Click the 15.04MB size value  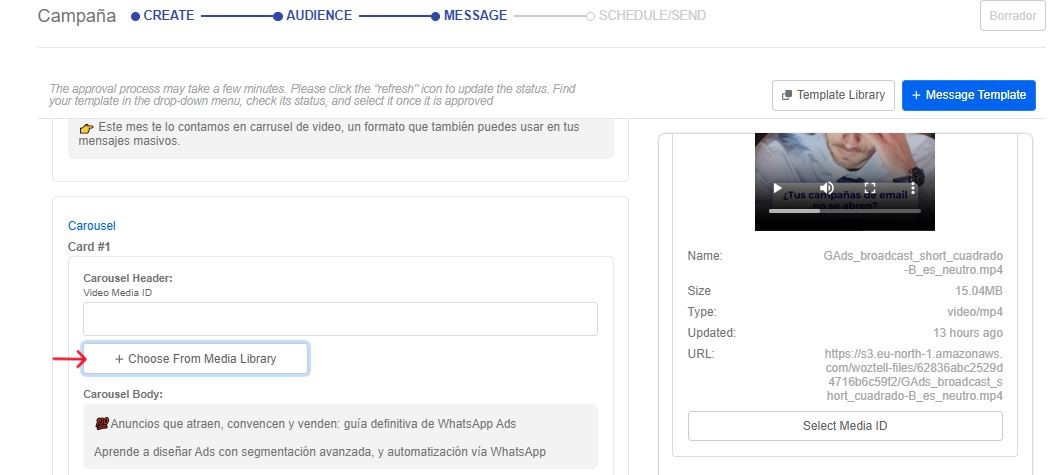coord(978,291)
